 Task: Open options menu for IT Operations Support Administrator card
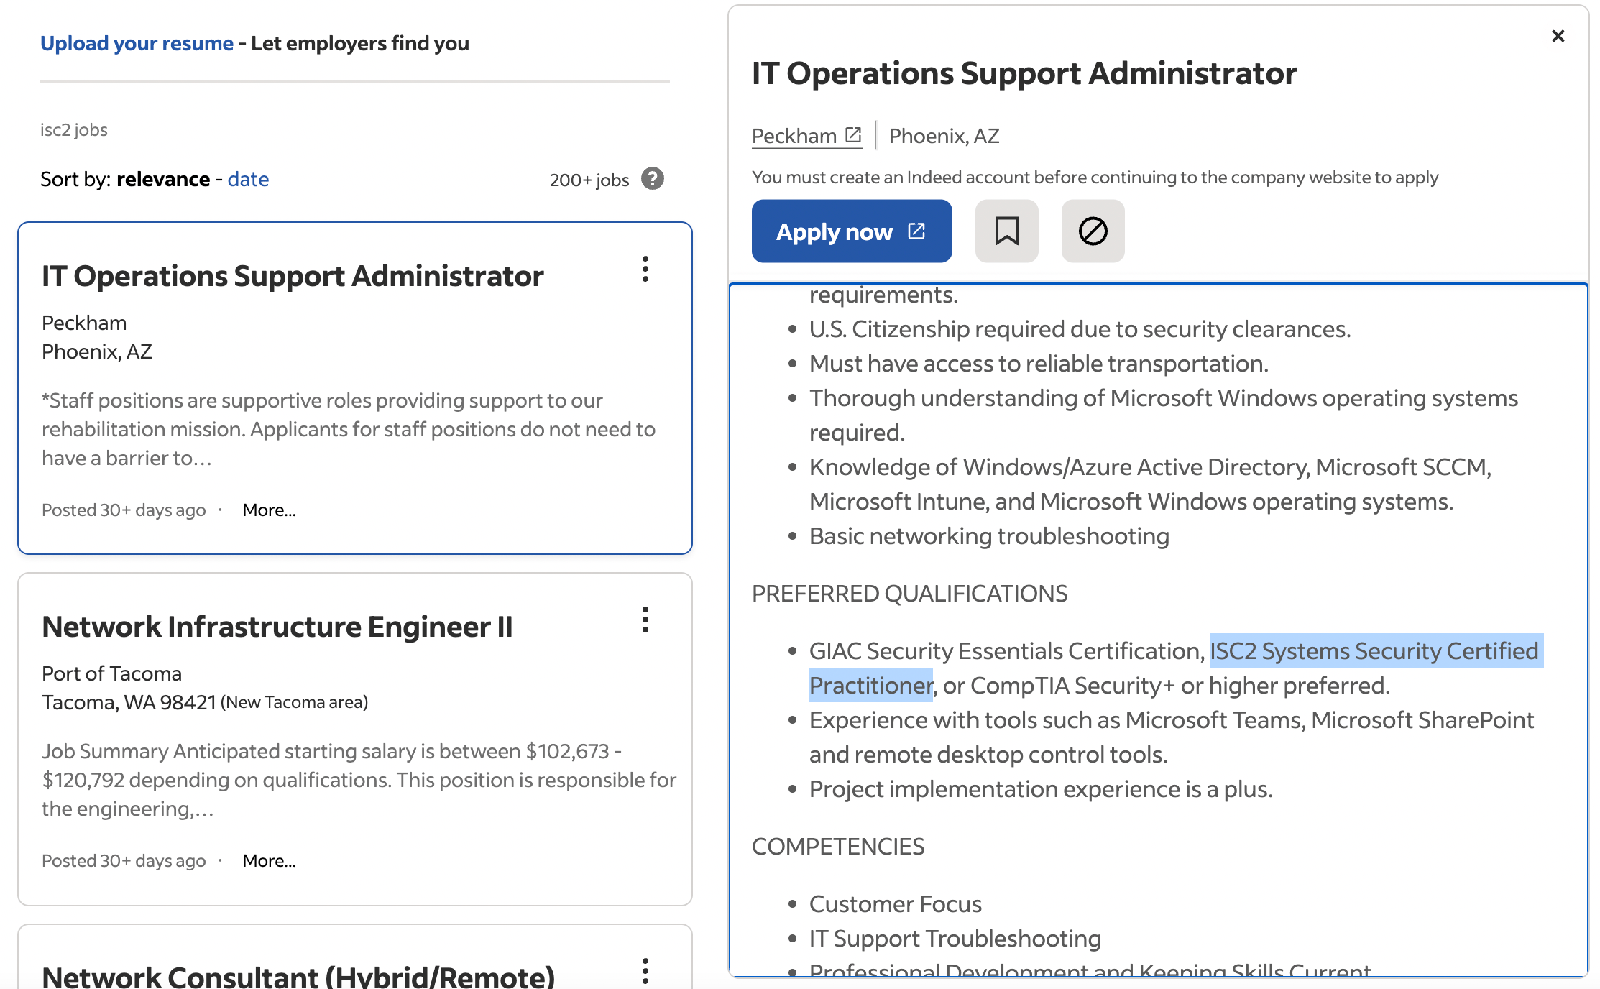(645, 269)
